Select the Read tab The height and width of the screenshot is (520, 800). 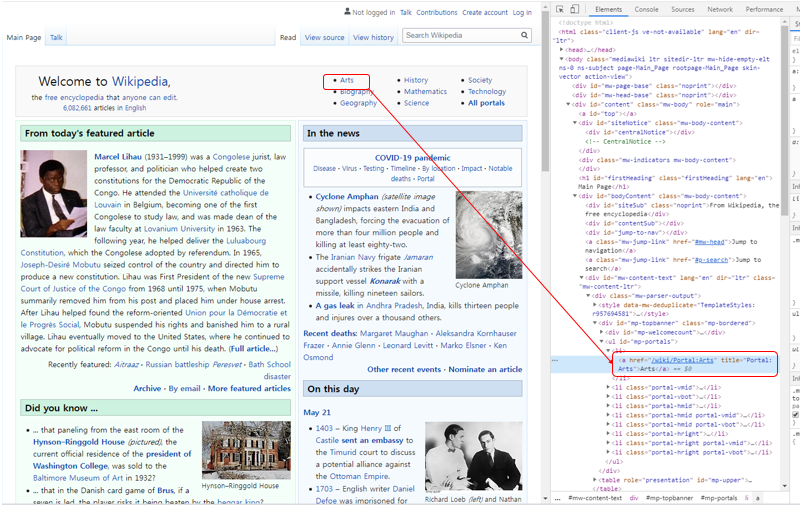(x=288, y=37)
